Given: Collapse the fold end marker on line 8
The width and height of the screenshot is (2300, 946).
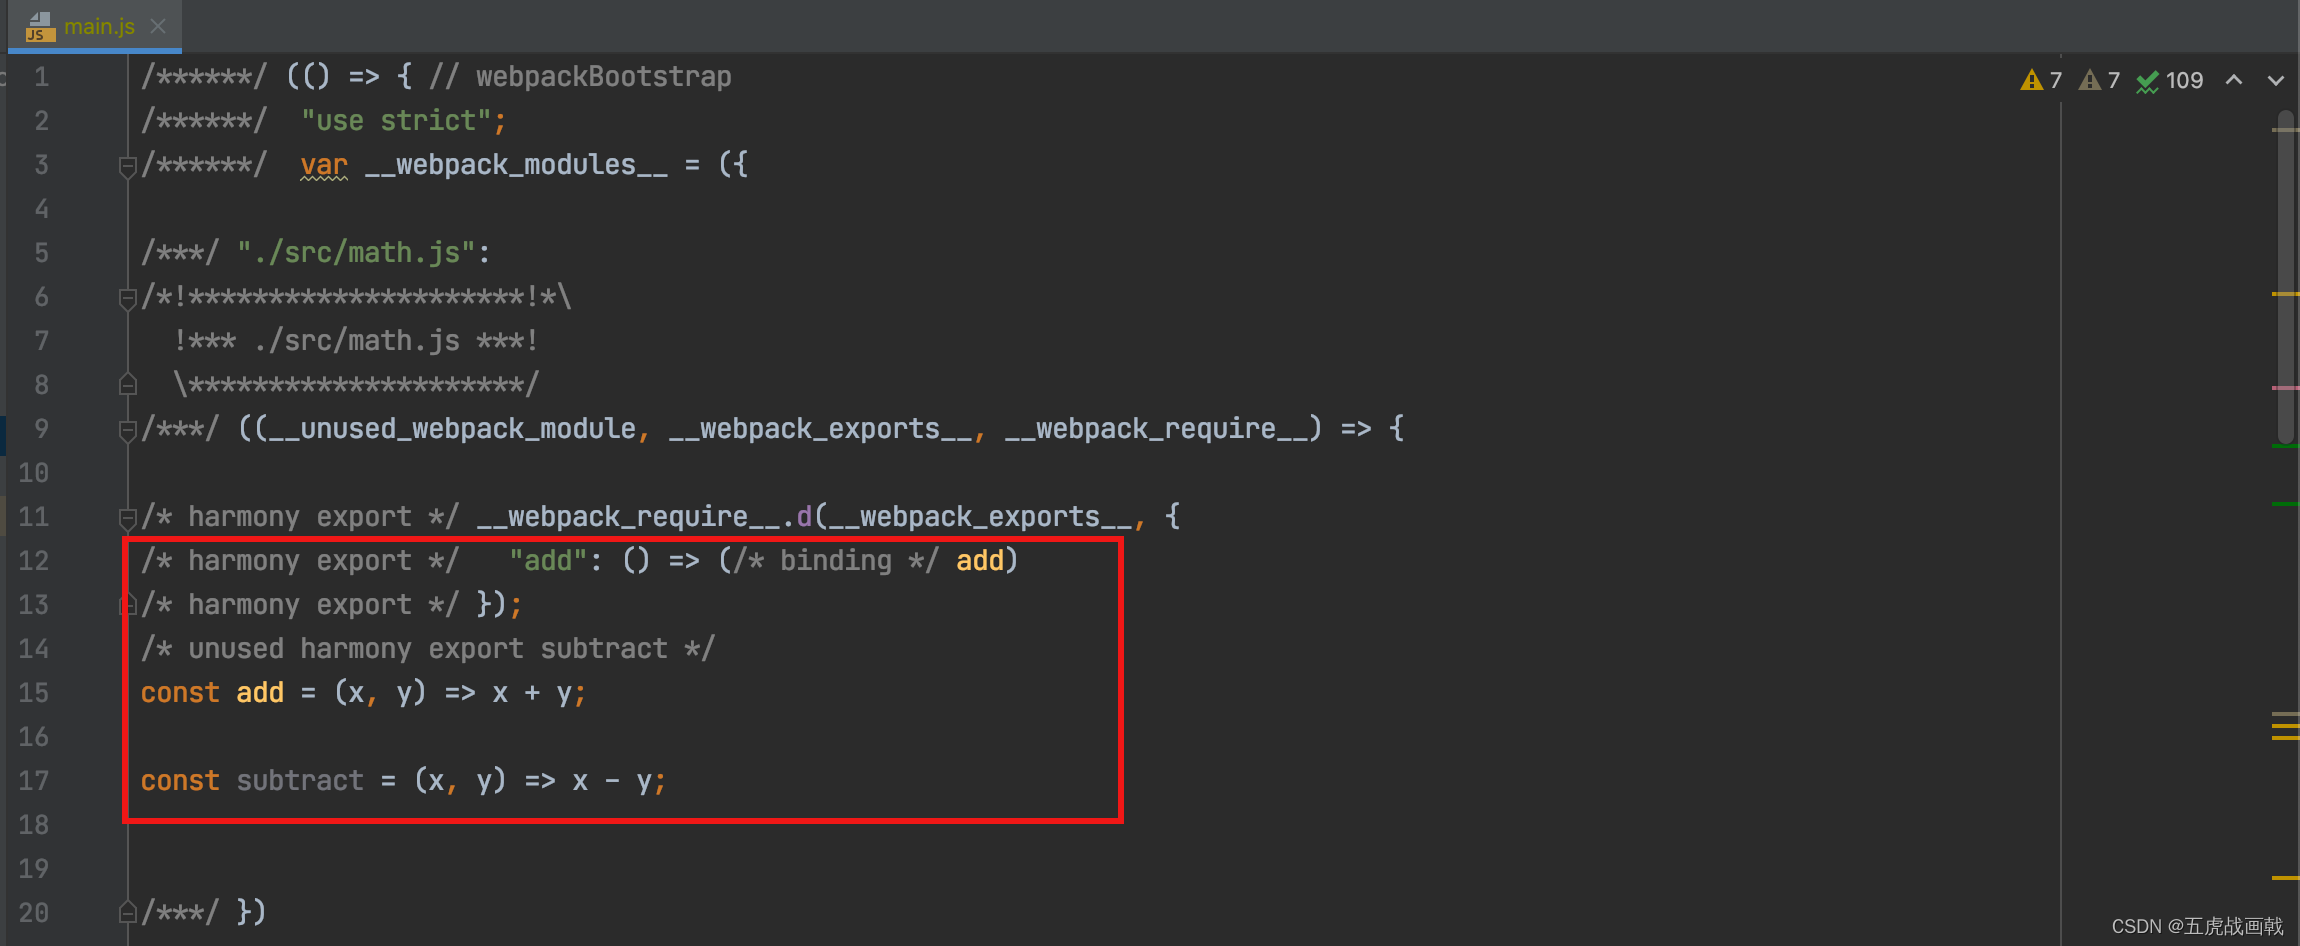Looking at the screenshot, I should point(127,384).
